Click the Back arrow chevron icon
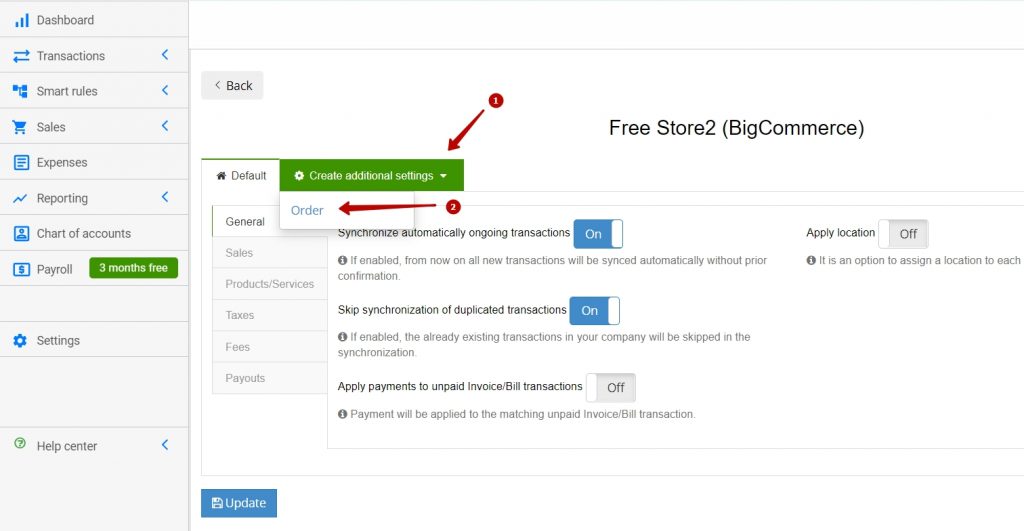1024x531 pixels. tap(217, 85)
